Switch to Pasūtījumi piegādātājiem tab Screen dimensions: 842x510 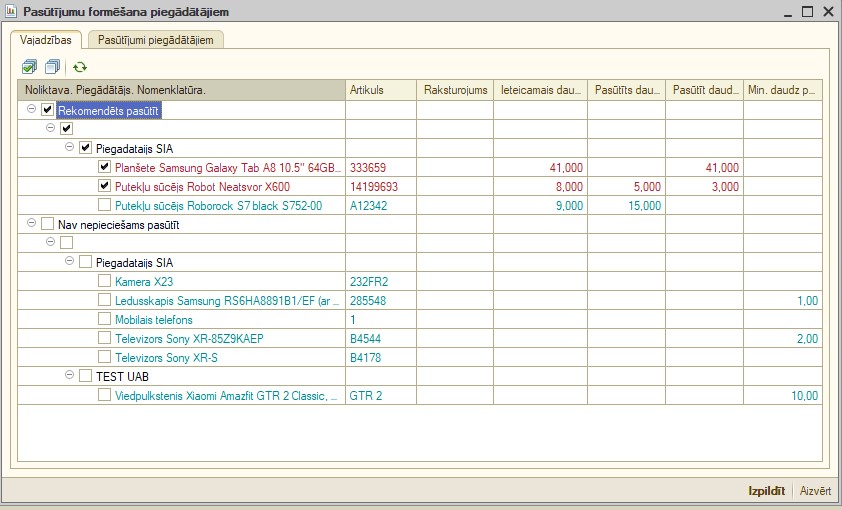click(x=155, y=40)
